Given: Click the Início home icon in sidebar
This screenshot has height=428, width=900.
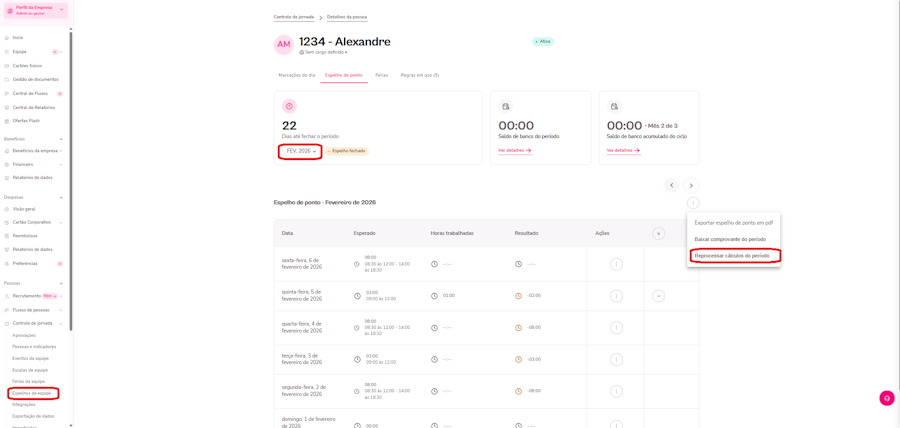Looking at the screenshot, I should point(7,38).
